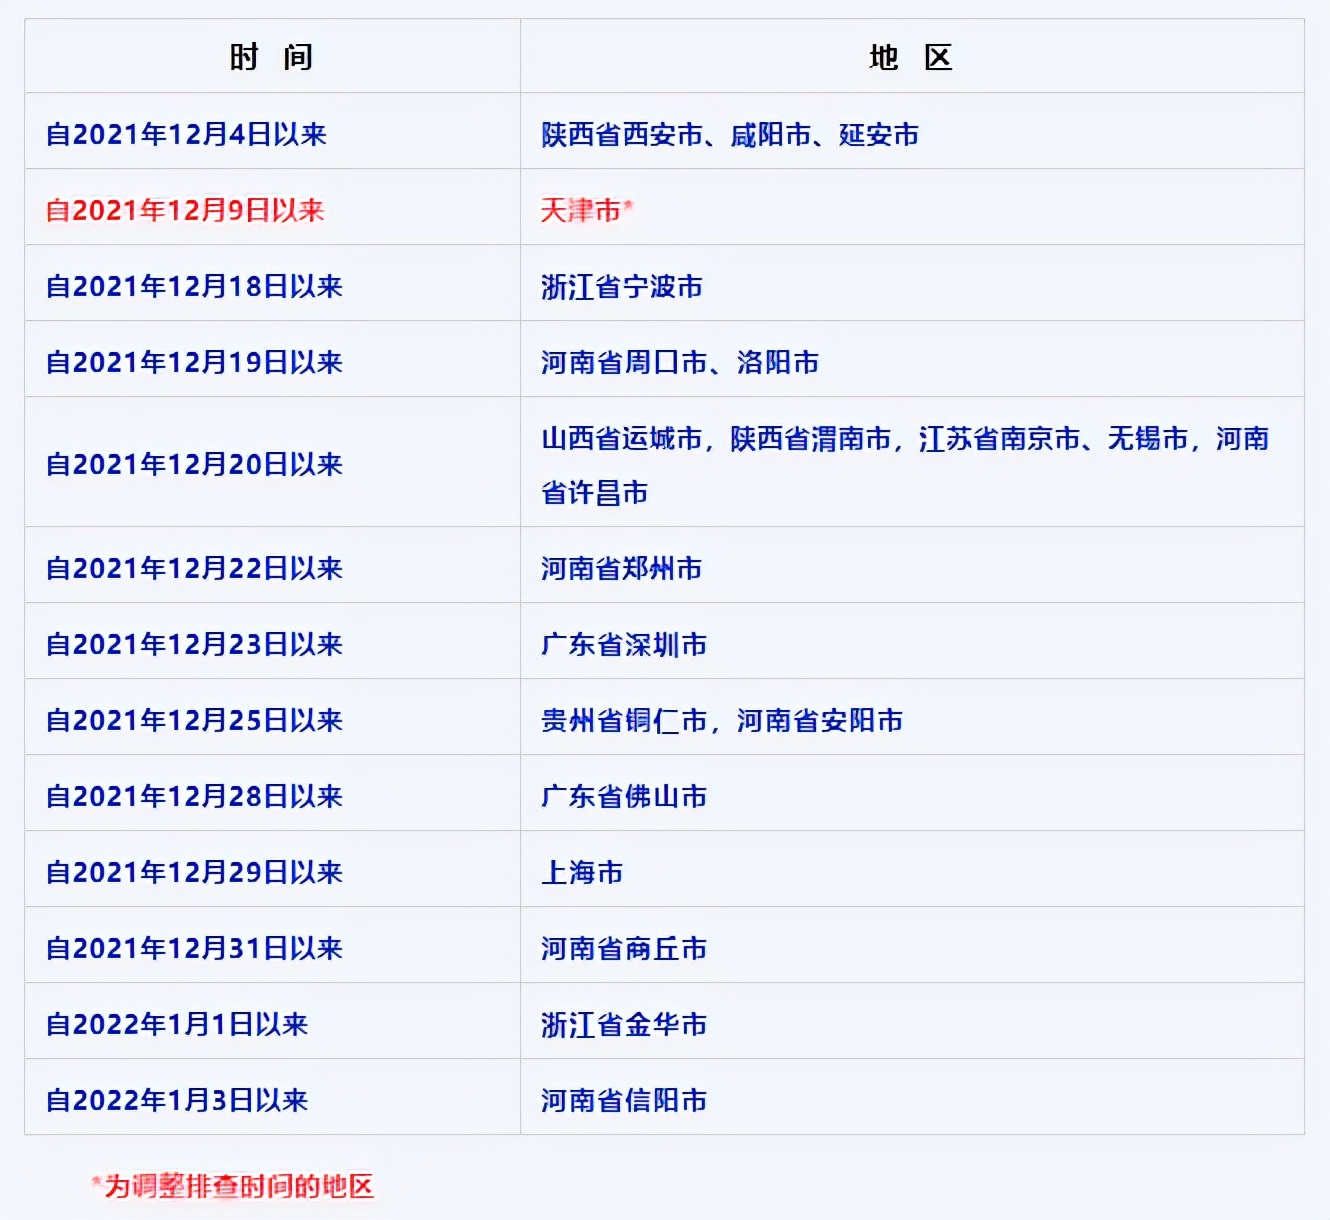Click the red date 自2021年12月9日以来

(188, 210)
